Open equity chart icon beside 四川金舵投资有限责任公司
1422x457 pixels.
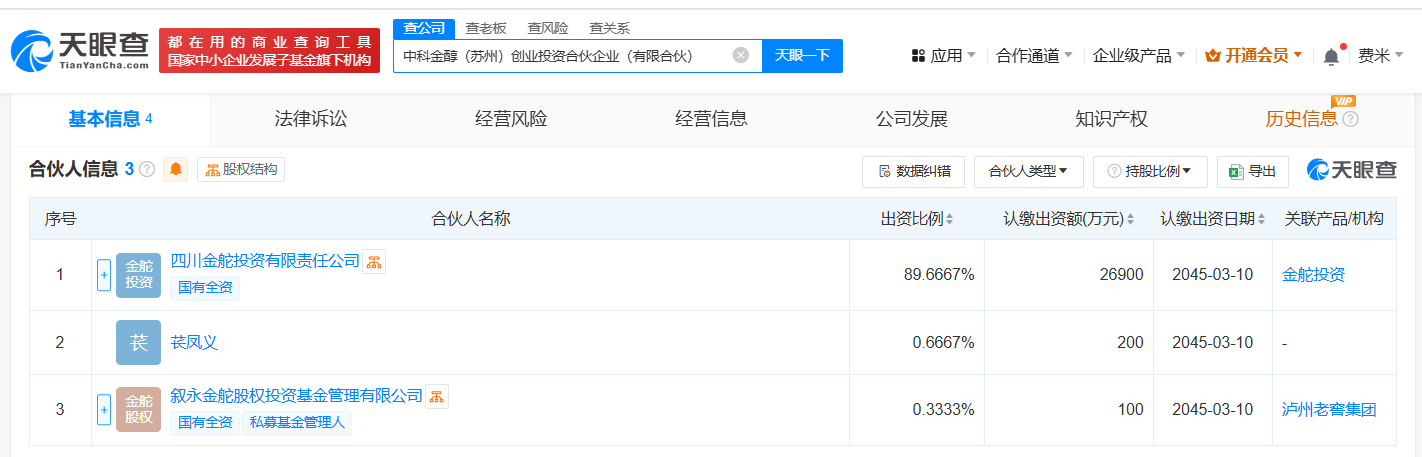coord(374,262)
